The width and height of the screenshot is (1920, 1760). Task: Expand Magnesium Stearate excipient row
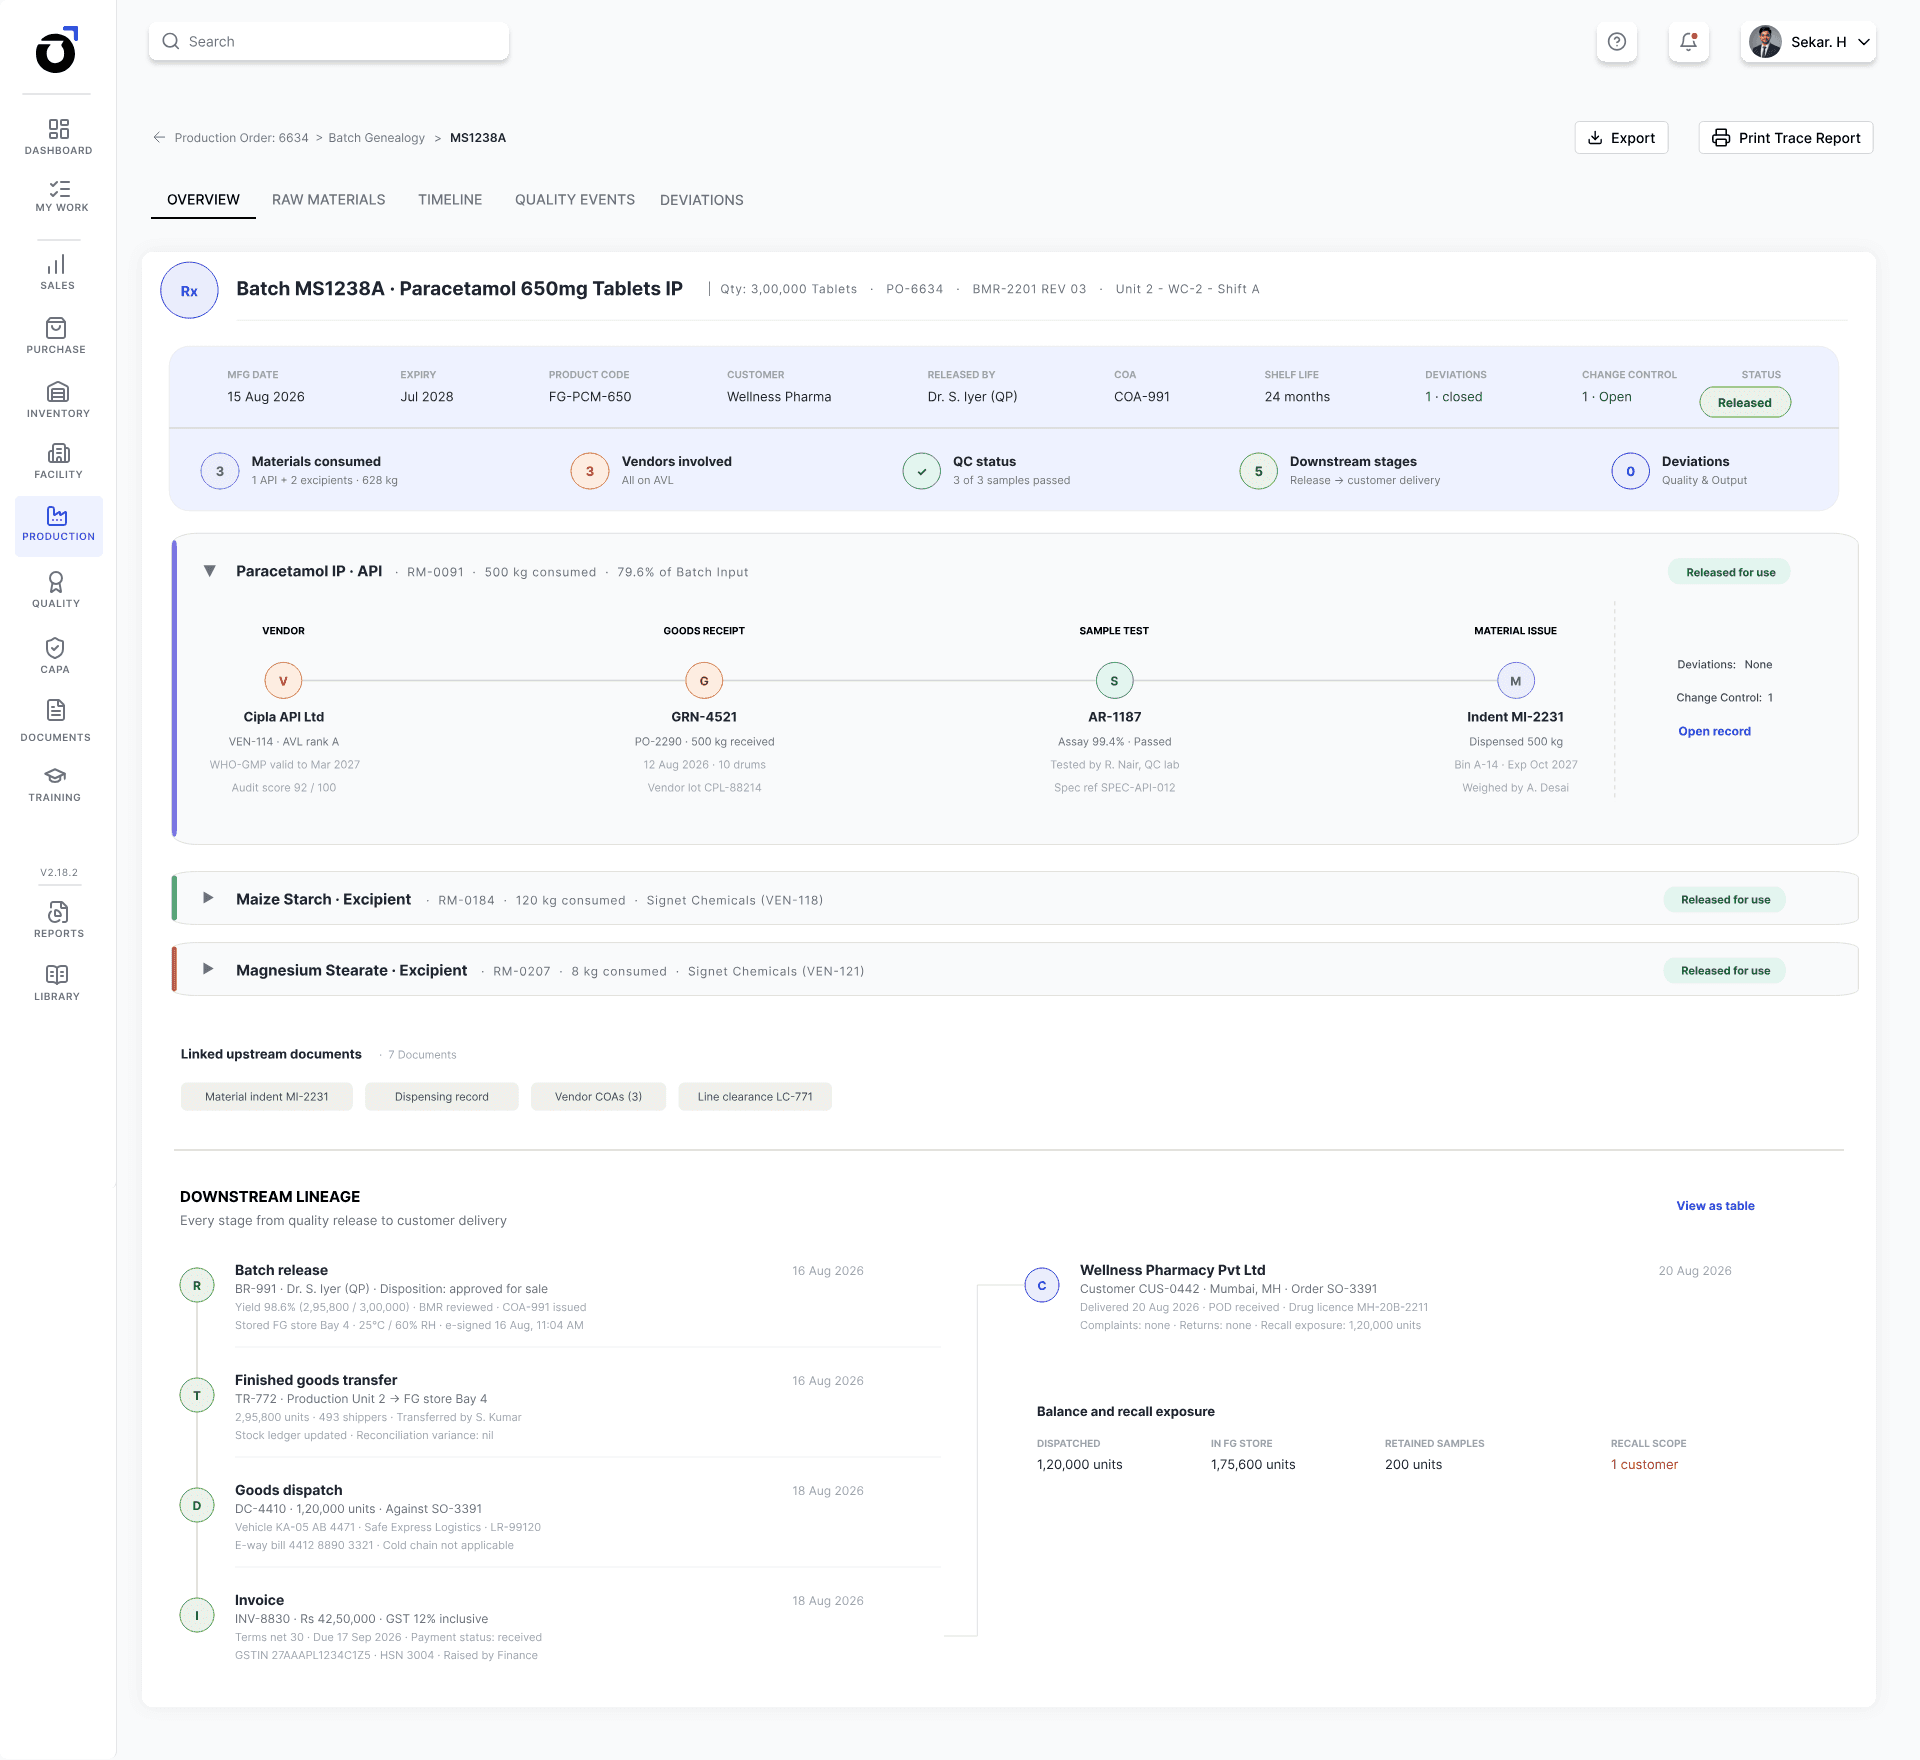pos(208,969)
